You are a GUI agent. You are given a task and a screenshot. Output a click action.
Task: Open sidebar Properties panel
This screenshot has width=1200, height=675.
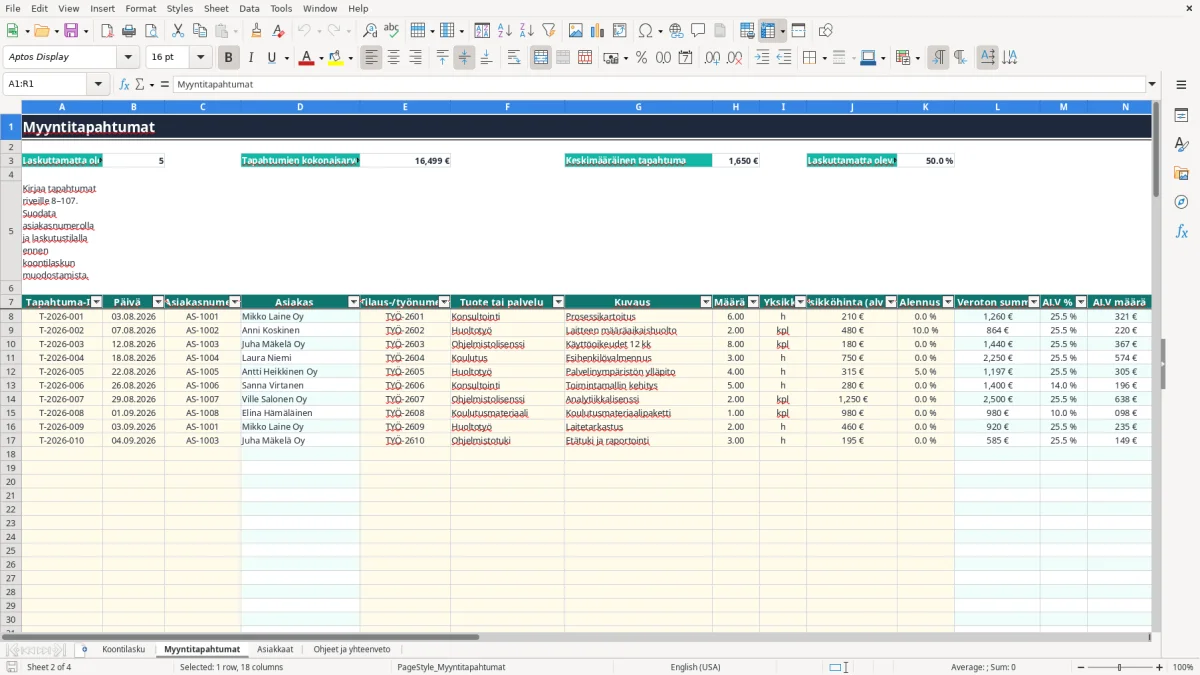[1181, 115]
